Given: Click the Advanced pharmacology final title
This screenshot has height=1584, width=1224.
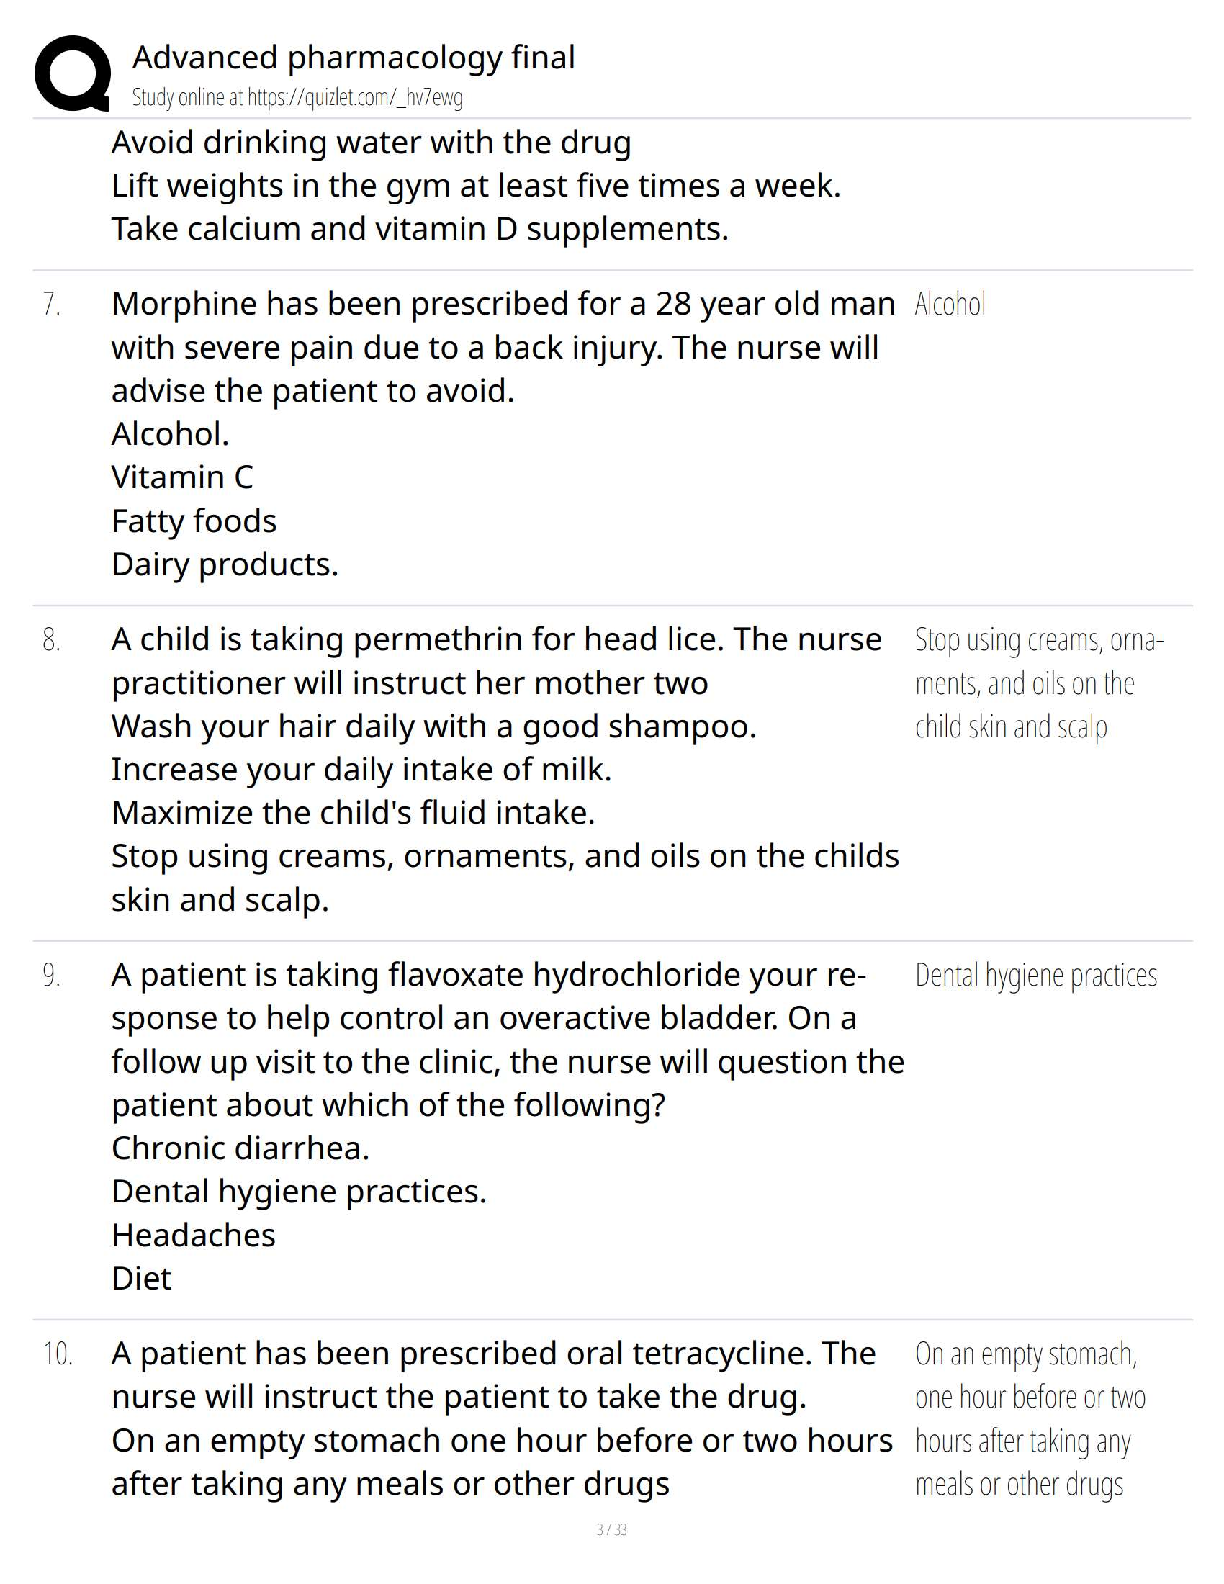Looking at the screenshot, I should 353,57.
